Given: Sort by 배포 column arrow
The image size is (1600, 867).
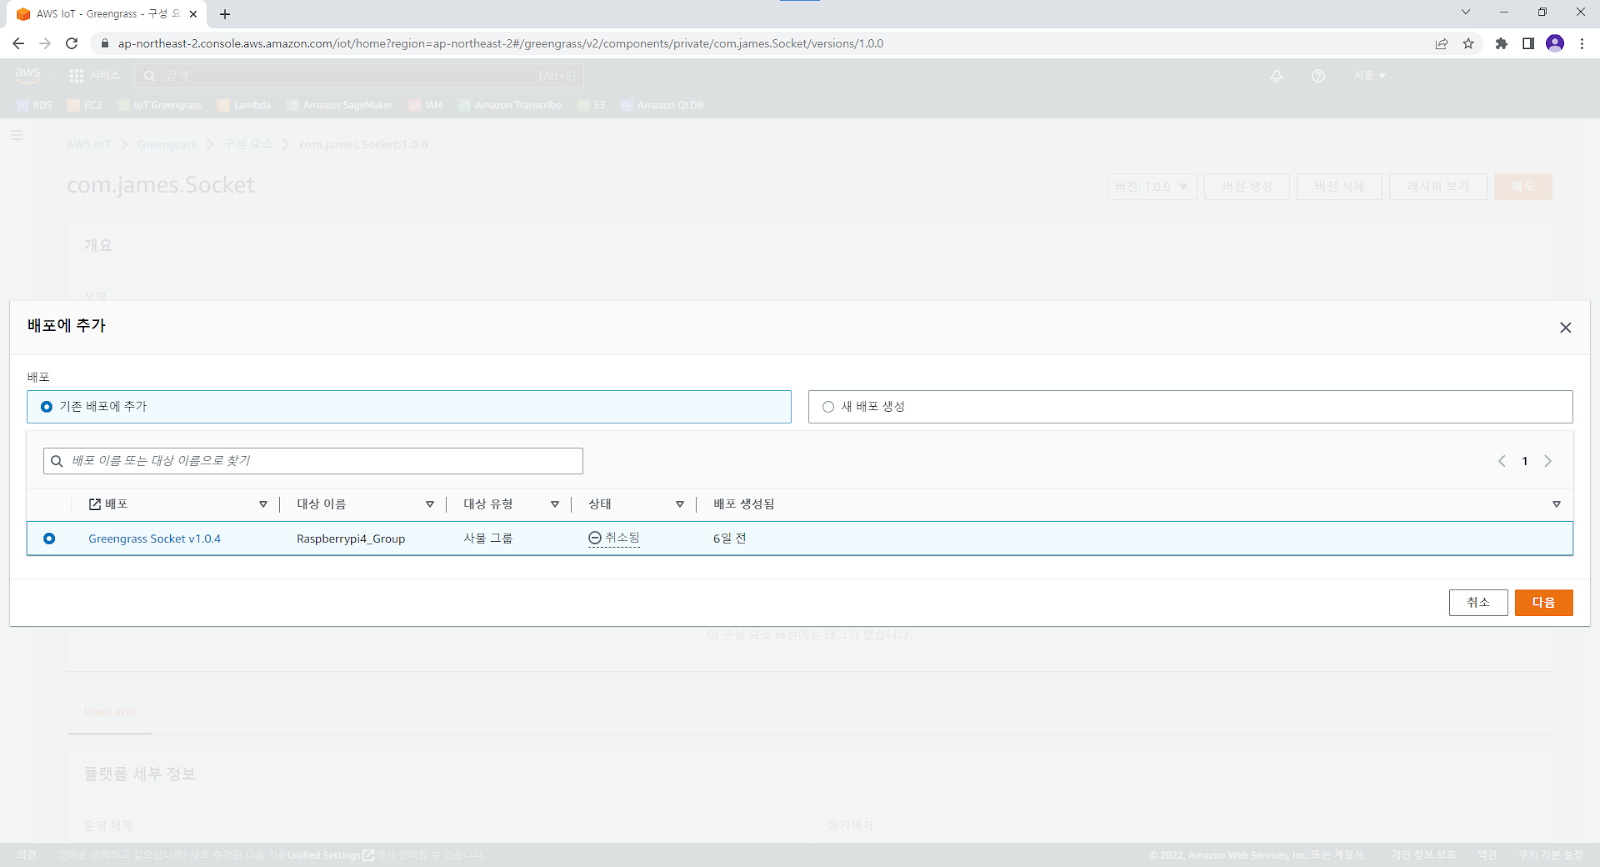Looking at the screenshot, I should 263,504.
